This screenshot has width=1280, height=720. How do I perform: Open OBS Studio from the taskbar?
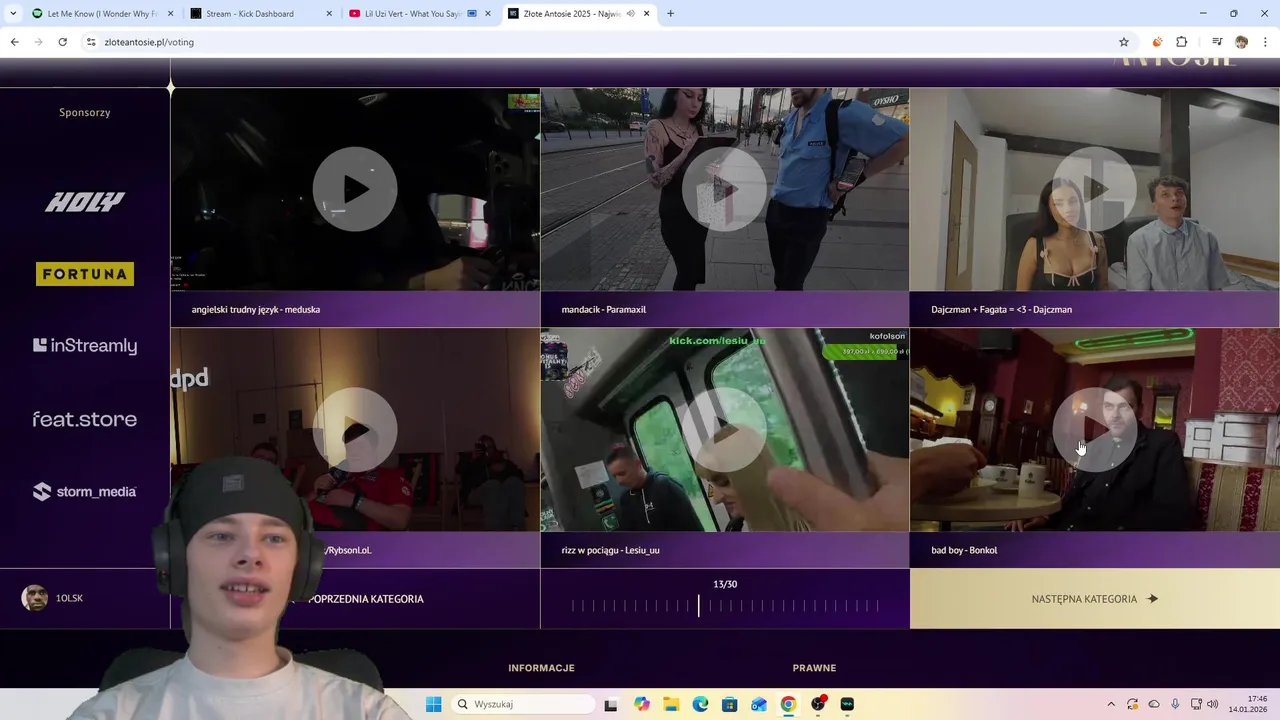818,704
